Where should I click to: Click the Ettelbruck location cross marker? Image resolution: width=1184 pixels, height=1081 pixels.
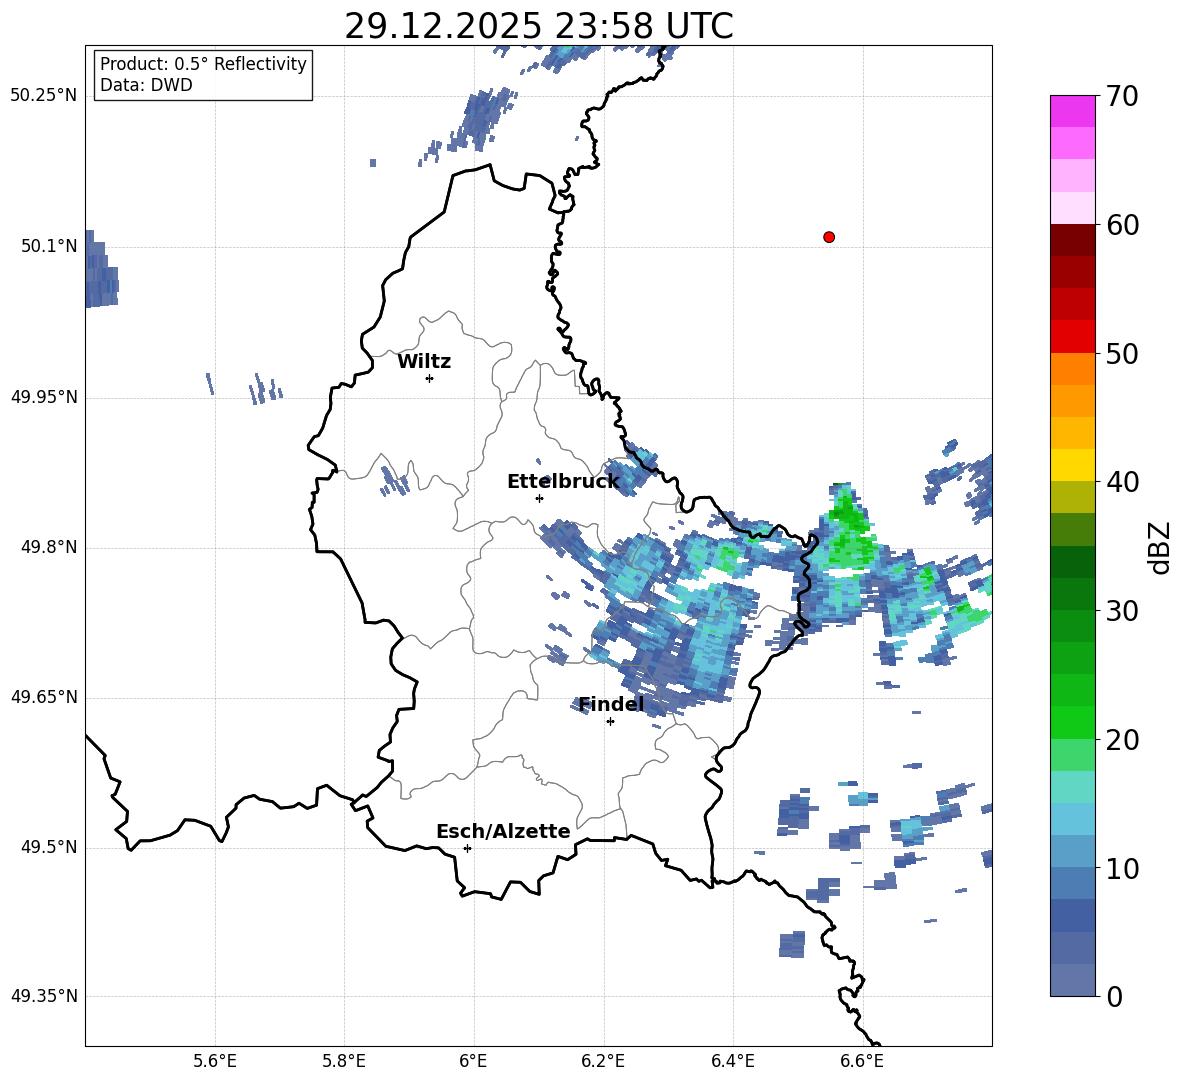pos(539,498)
